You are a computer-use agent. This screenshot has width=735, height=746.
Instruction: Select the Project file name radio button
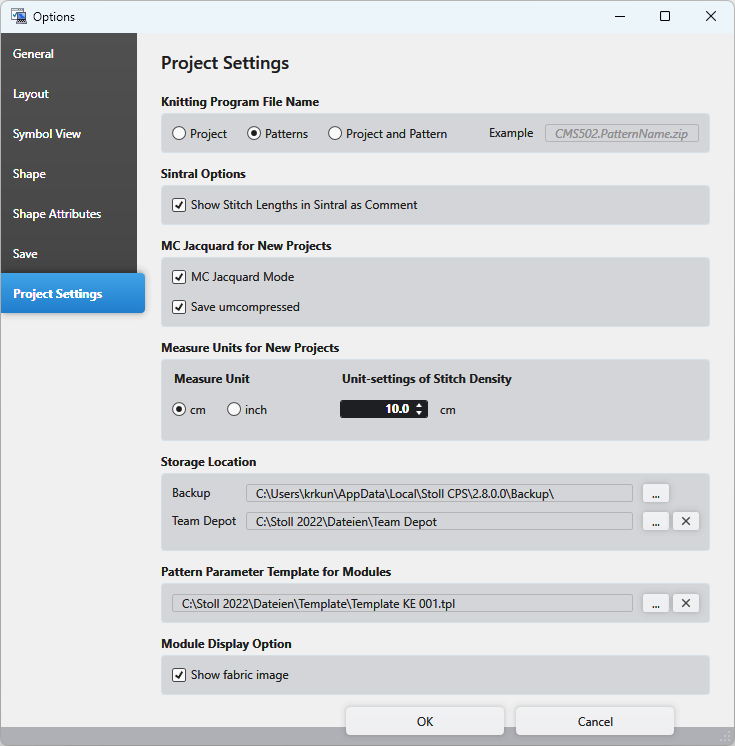click(179, 133)
